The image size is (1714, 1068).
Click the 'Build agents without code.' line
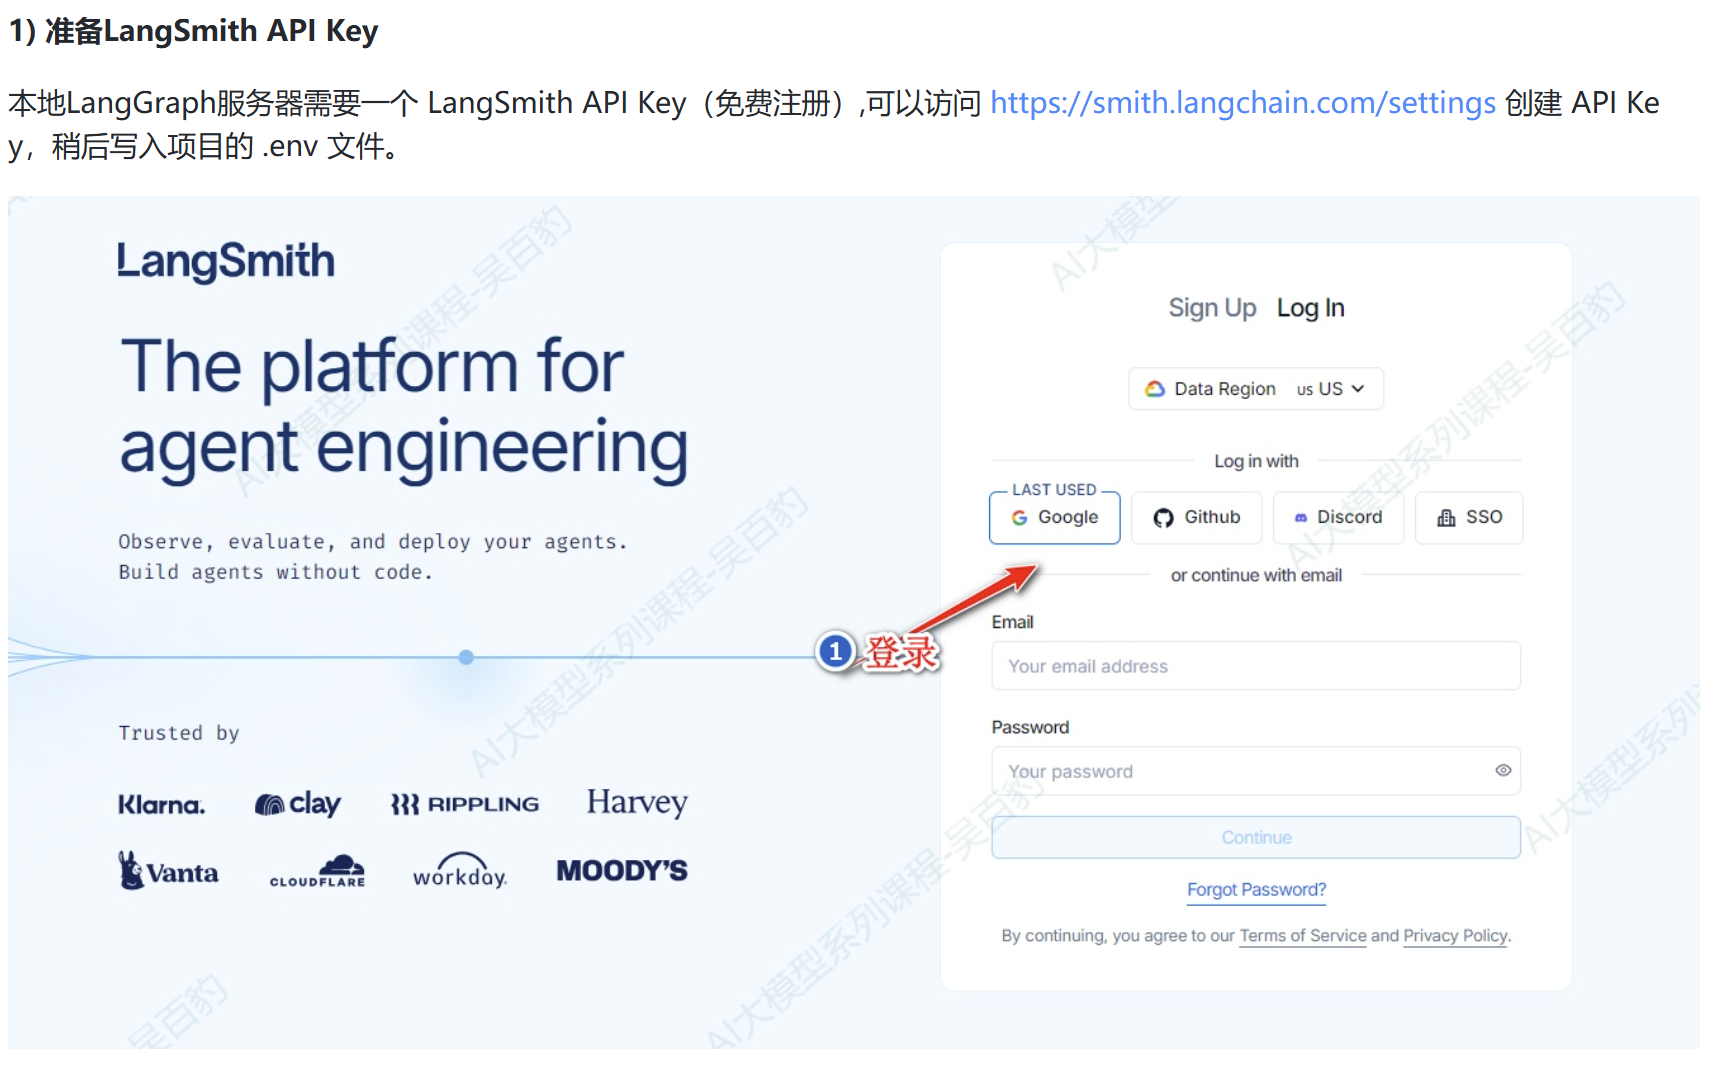[275, 572]
